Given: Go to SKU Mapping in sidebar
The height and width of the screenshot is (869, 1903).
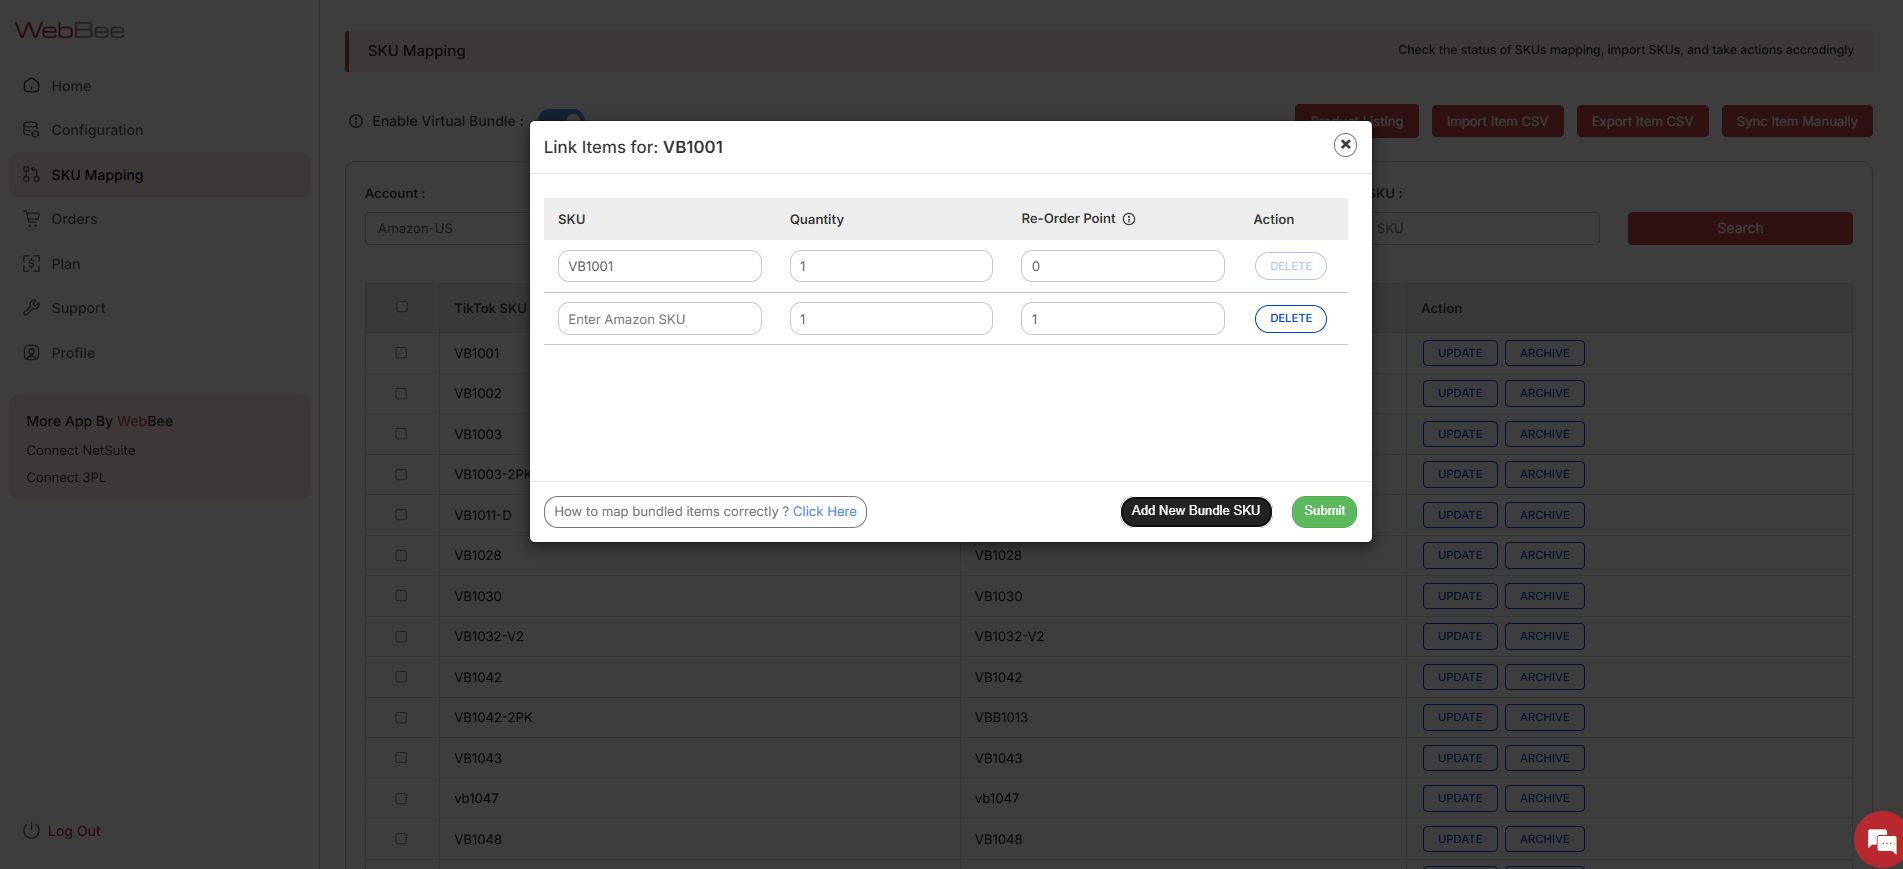Looking at the screenshot, I should tap(97, 175).
